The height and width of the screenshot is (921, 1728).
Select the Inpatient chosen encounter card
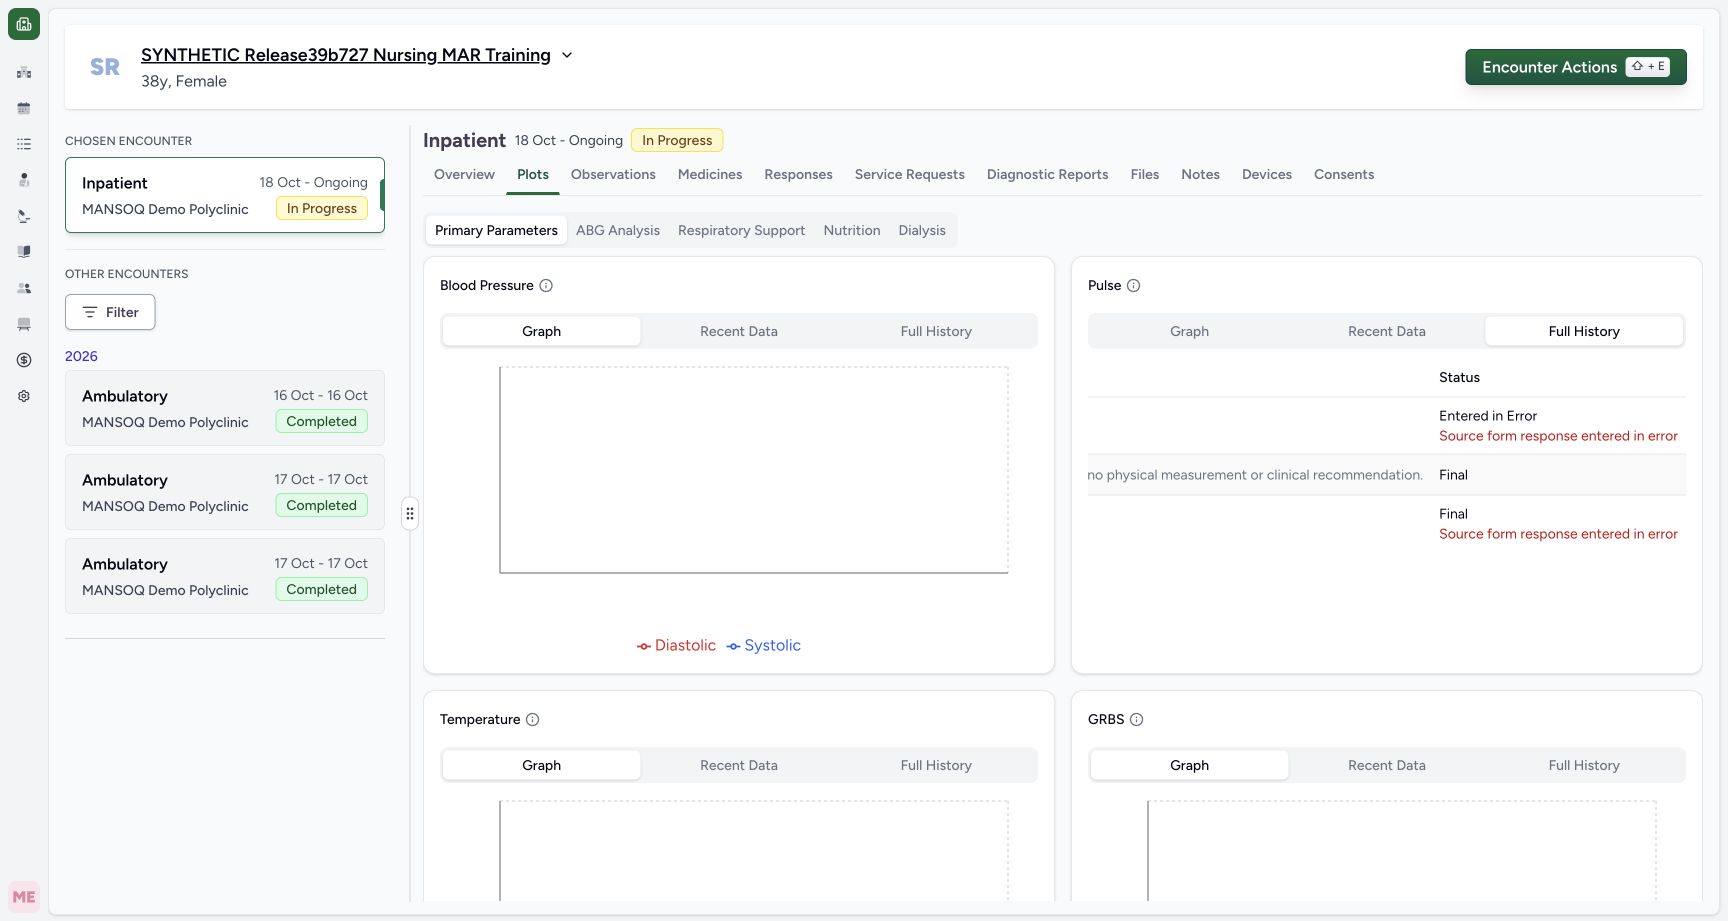[x=225, y=195]
